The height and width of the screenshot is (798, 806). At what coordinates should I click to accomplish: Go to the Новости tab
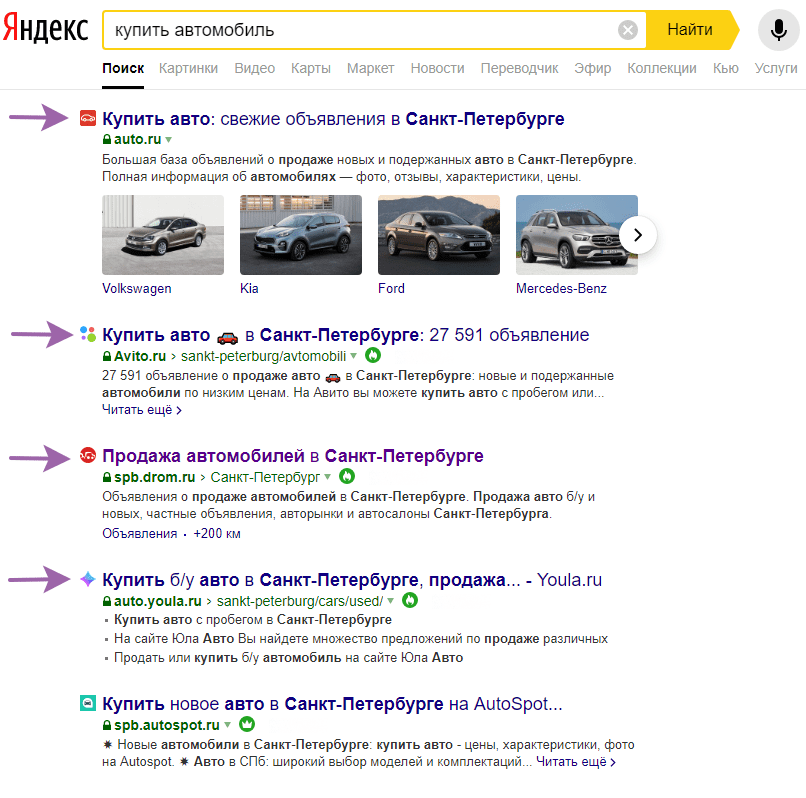point(437,68)
